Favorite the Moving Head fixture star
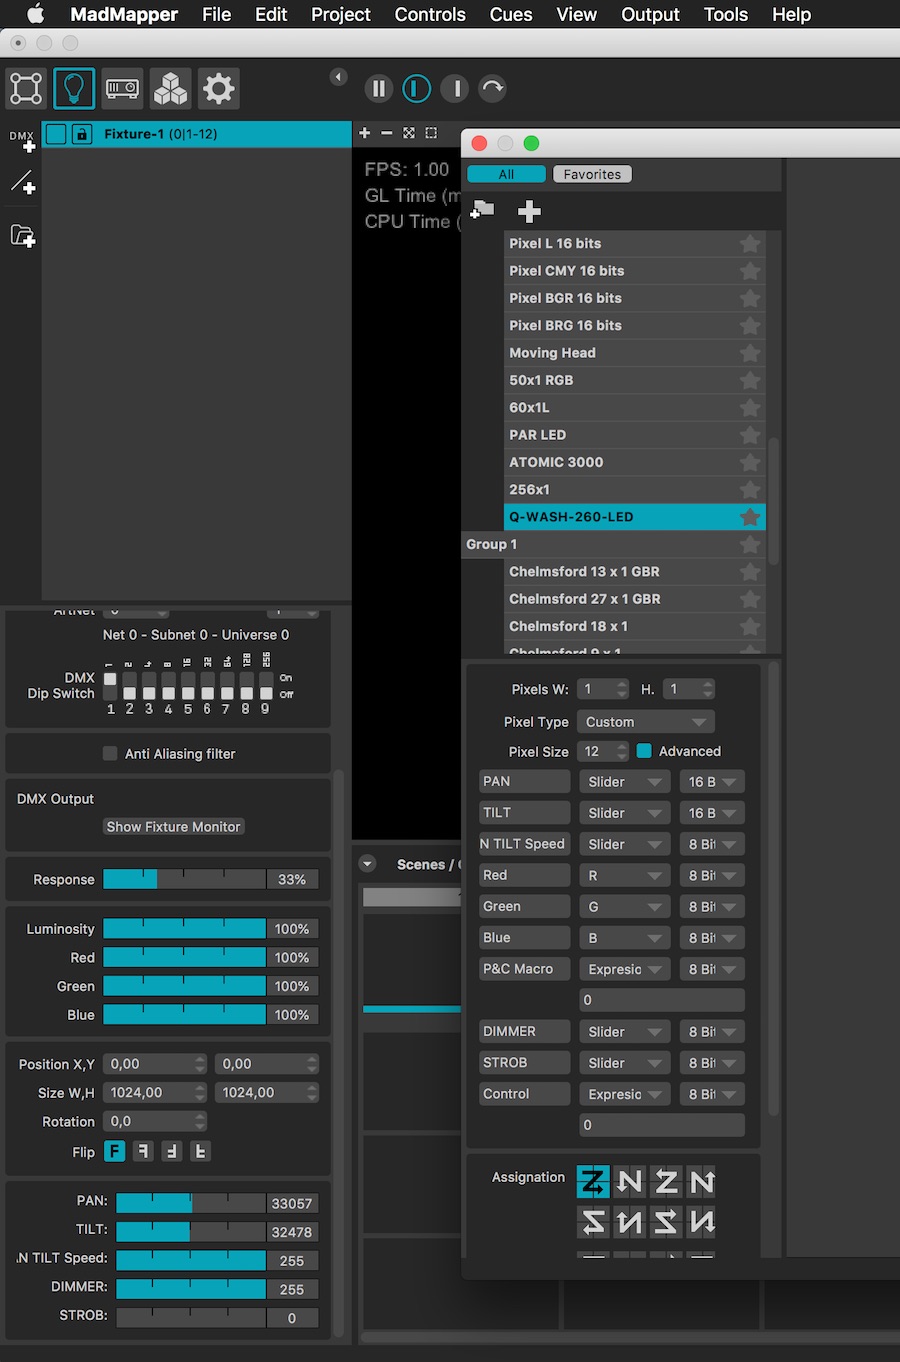Image resolution: width=900 pixels, height=1362 pixels. [750, 353]
